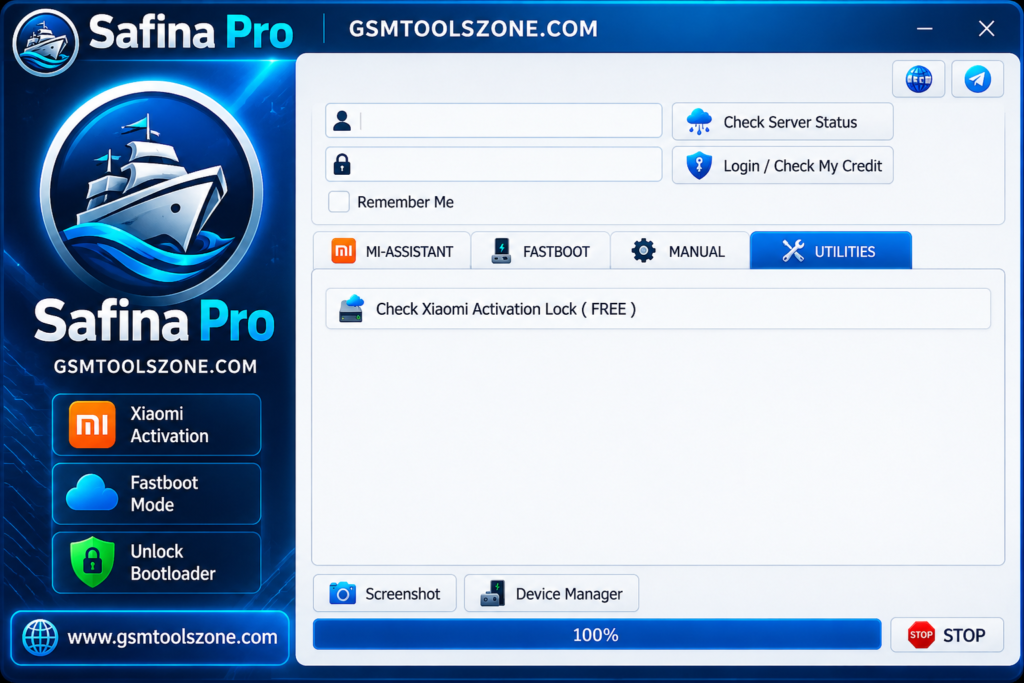Click the 100% progress bar

[597, 634]
